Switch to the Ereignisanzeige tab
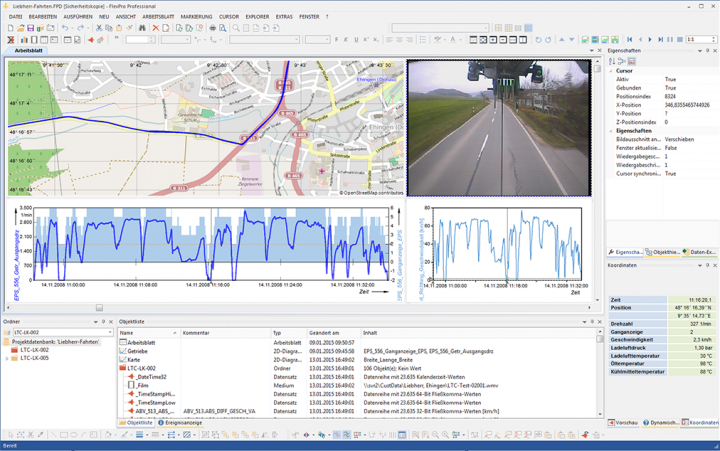The image size is (720, 451). [180, 423]
